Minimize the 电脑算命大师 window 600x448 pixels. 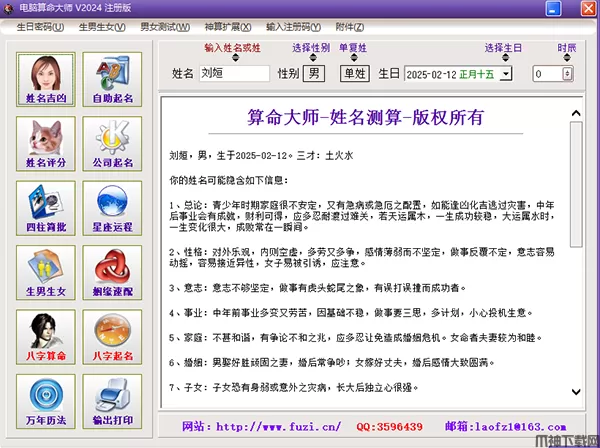coord(553,8)
